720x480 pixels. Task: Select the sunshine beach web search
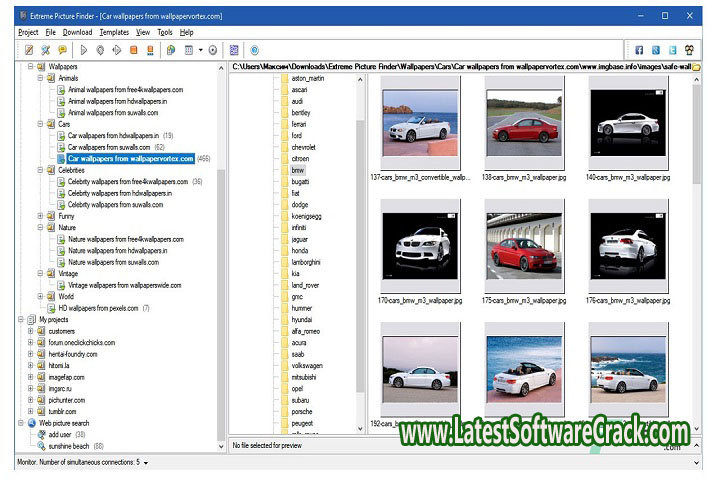click(69, 446)
